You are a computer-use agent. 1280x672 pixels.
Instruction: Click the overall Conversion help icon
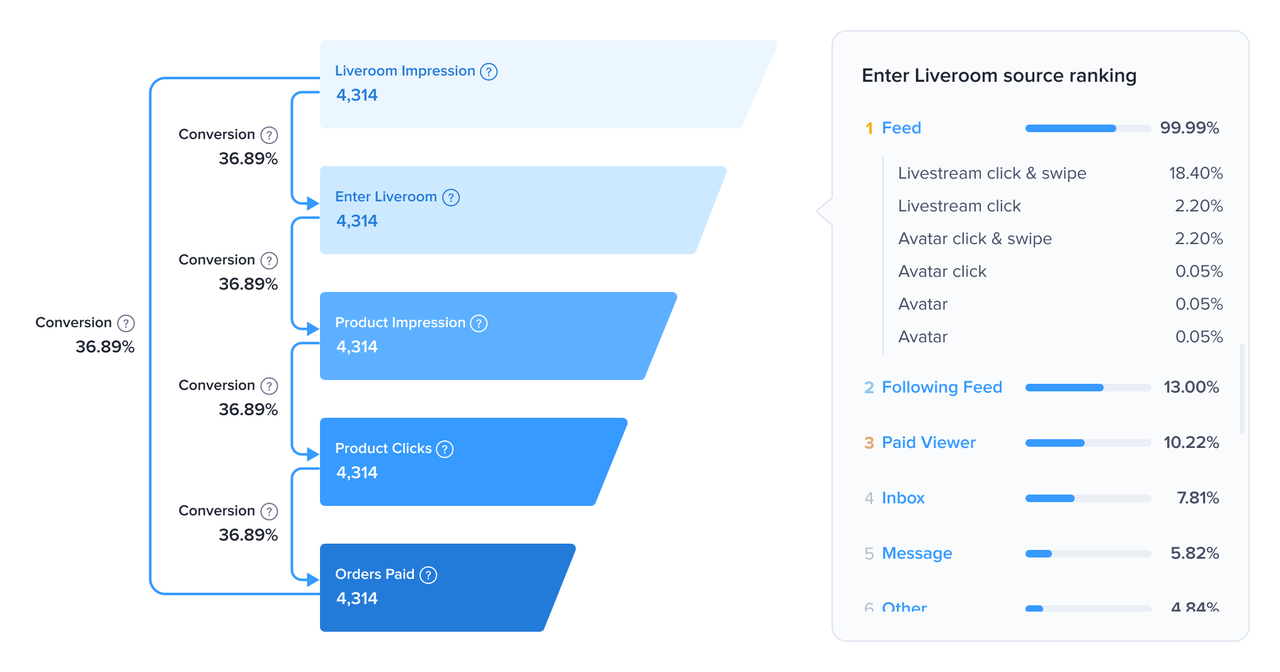click(126, 323)
